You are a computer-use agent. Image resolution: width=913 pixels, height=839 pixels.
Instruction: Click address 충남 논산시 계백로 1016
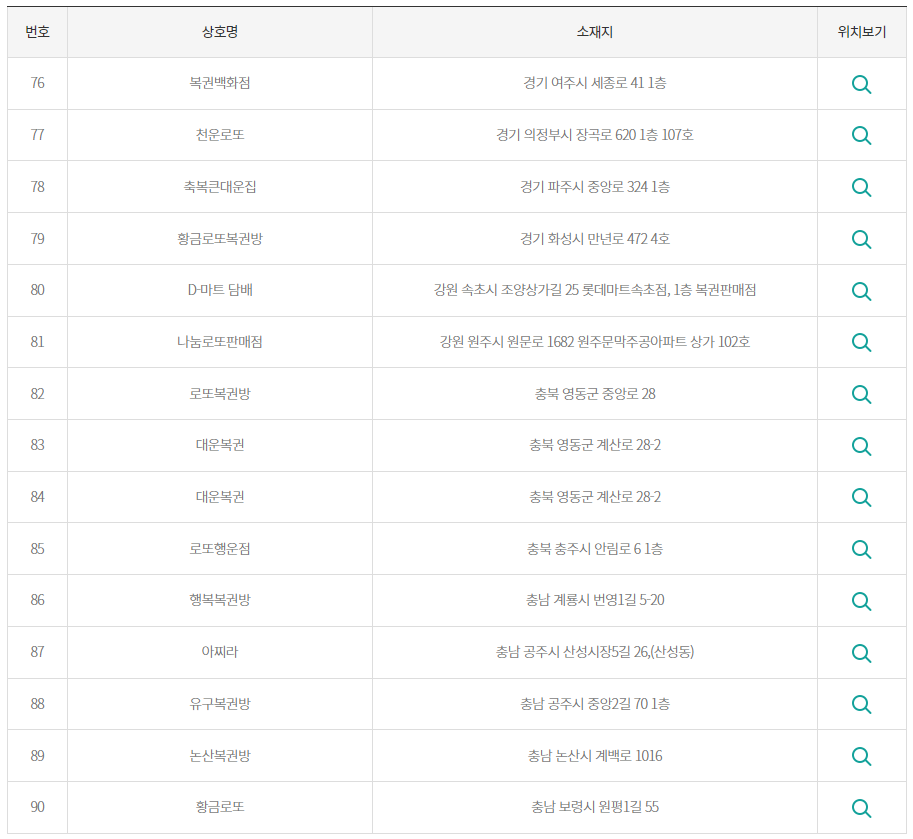click(x=594, y=755)
